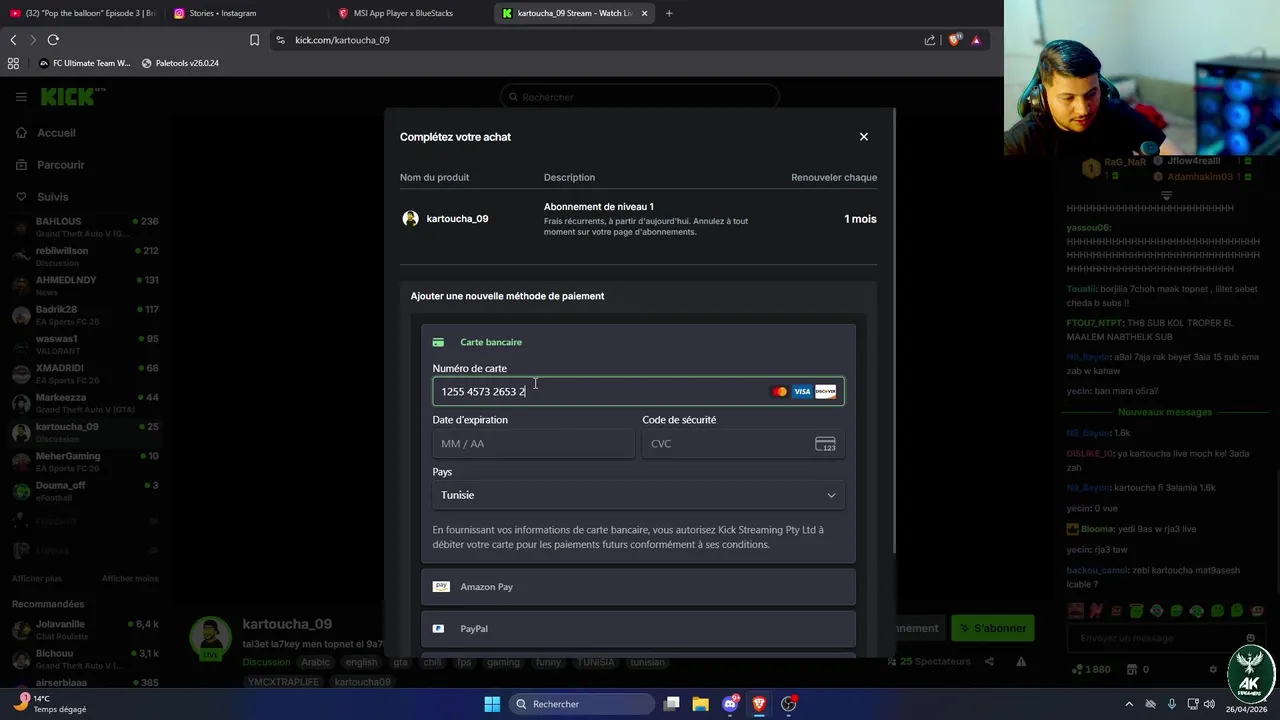Open the weather widget showing 14°C
This screenshot has width=1280, height=720.
(x=50, y=704)
